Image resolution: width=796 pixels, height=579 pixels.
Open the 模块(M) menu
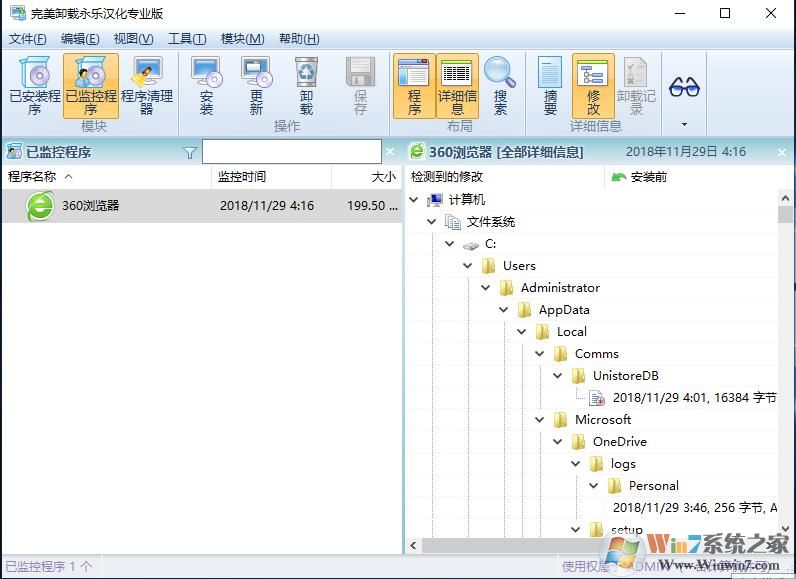pyautogui.click(x=242, y=39)
